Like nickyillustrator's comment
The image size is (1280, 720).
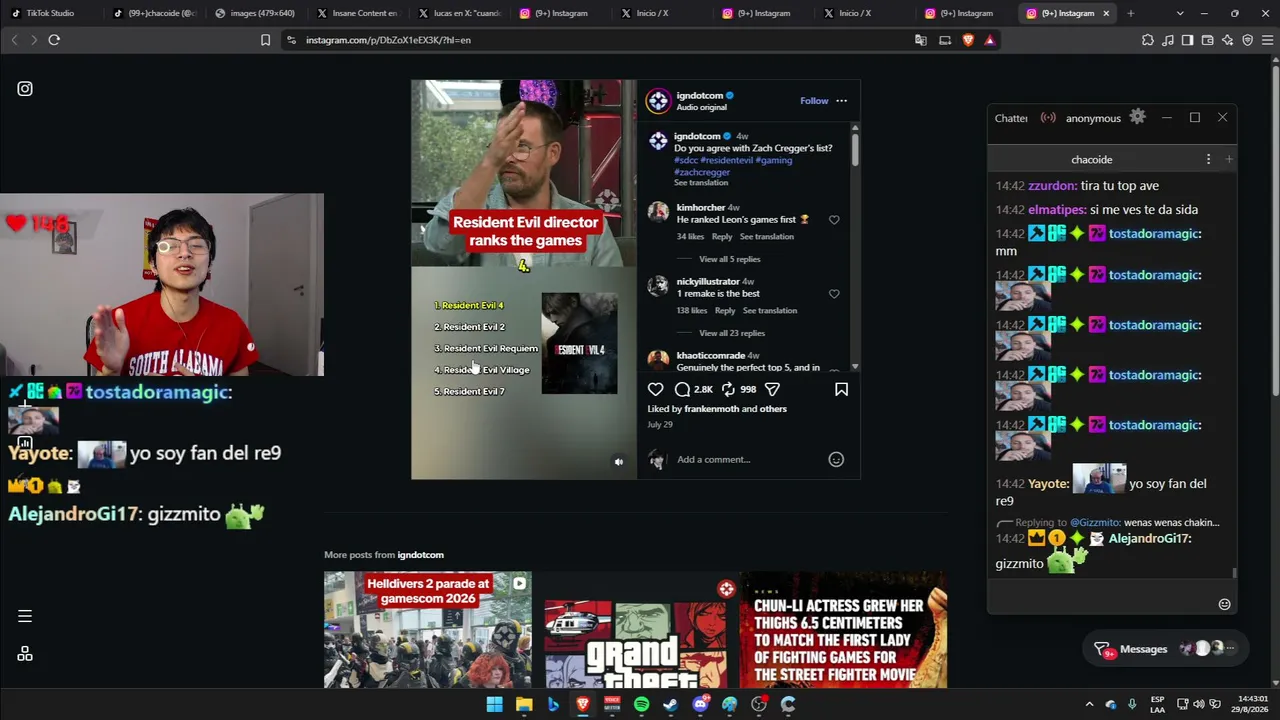pyautogui.click(x=834, y=294)
